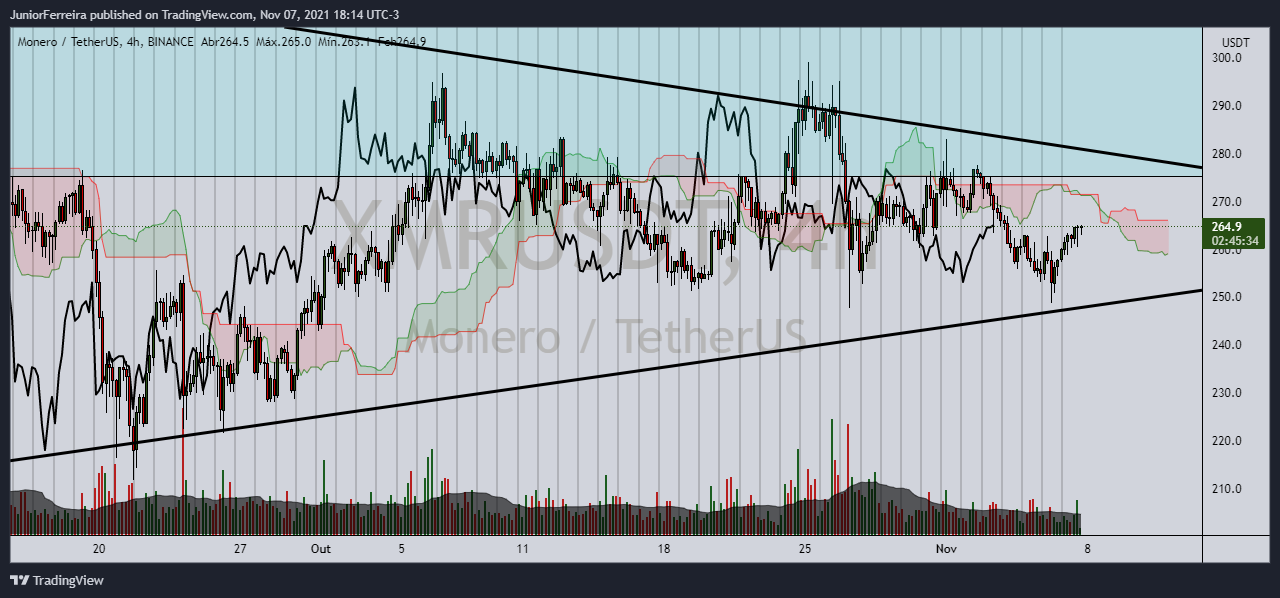Click the 280.0 price axis label
The image size is (1280, 598).
[x=1226, y=154]
